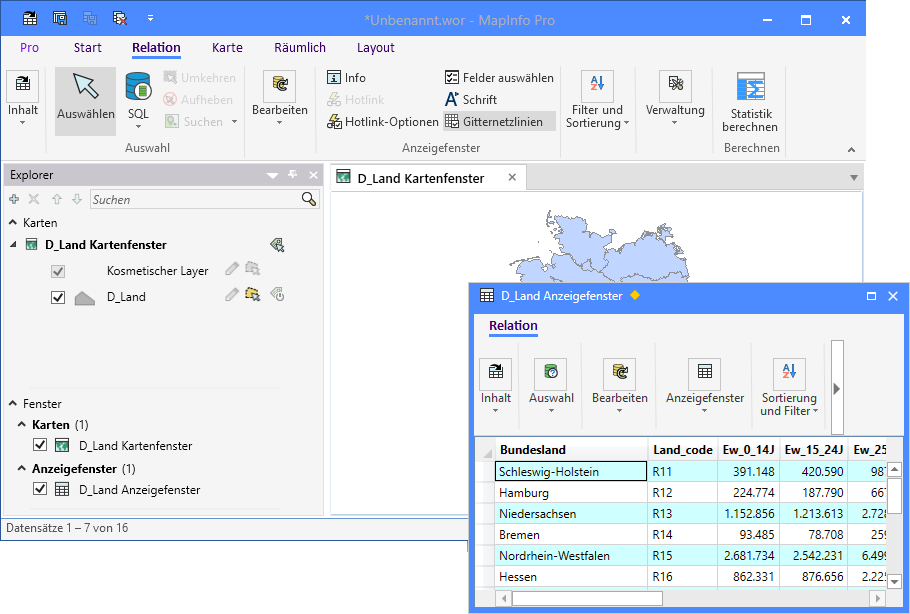This screenshot has width=910, height=614.
Task: Pin the Explorer panel with the pushpin icon
Action: 292,175
